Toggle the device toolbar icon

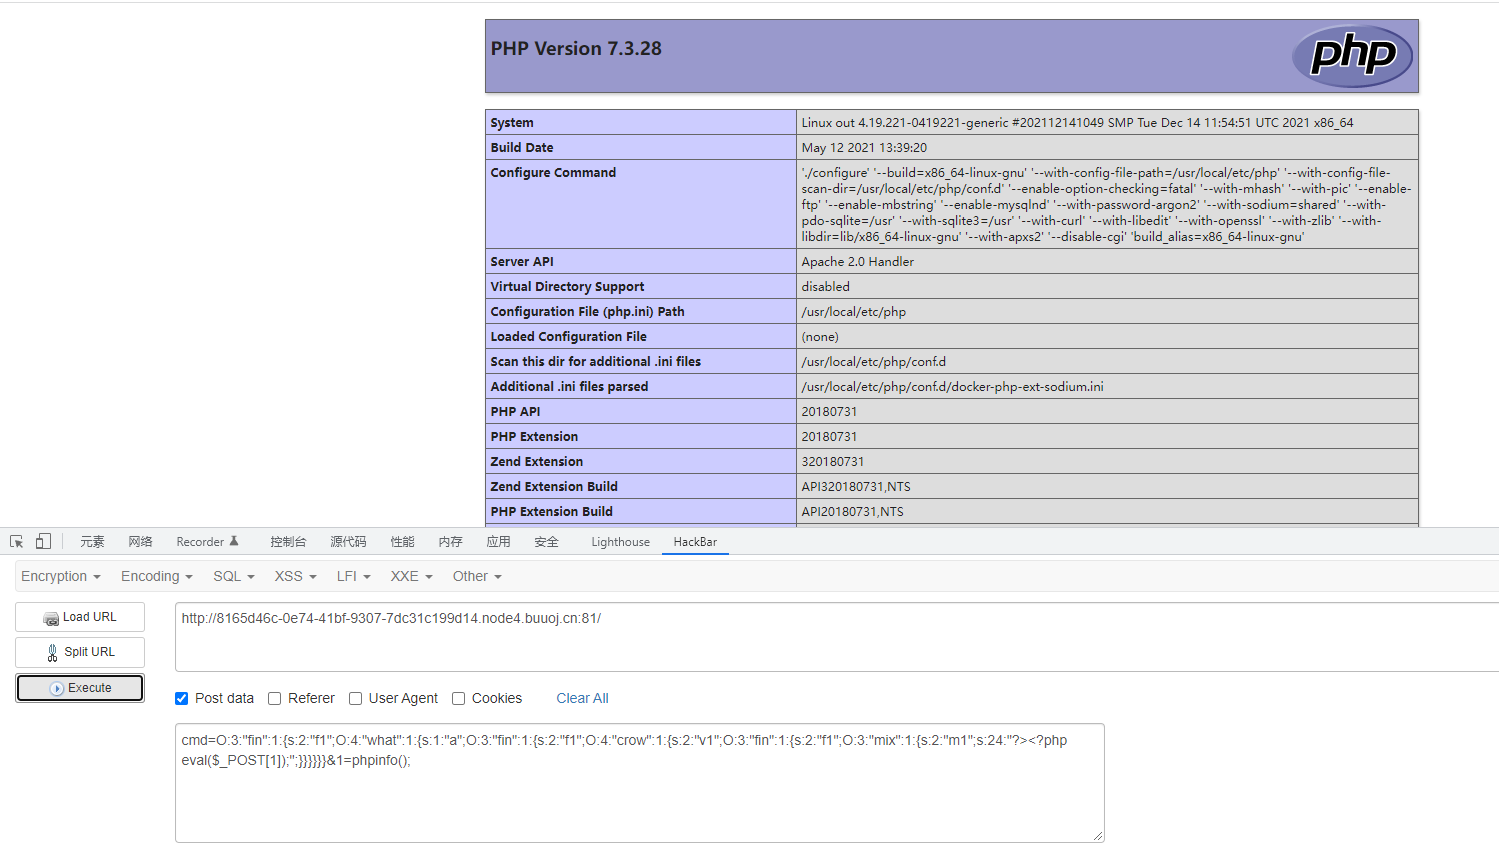(x=43, y=541)
